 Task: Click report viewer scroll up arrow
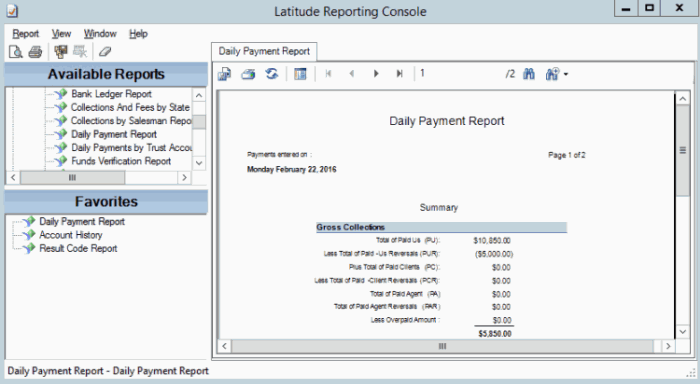coord(682,98)
